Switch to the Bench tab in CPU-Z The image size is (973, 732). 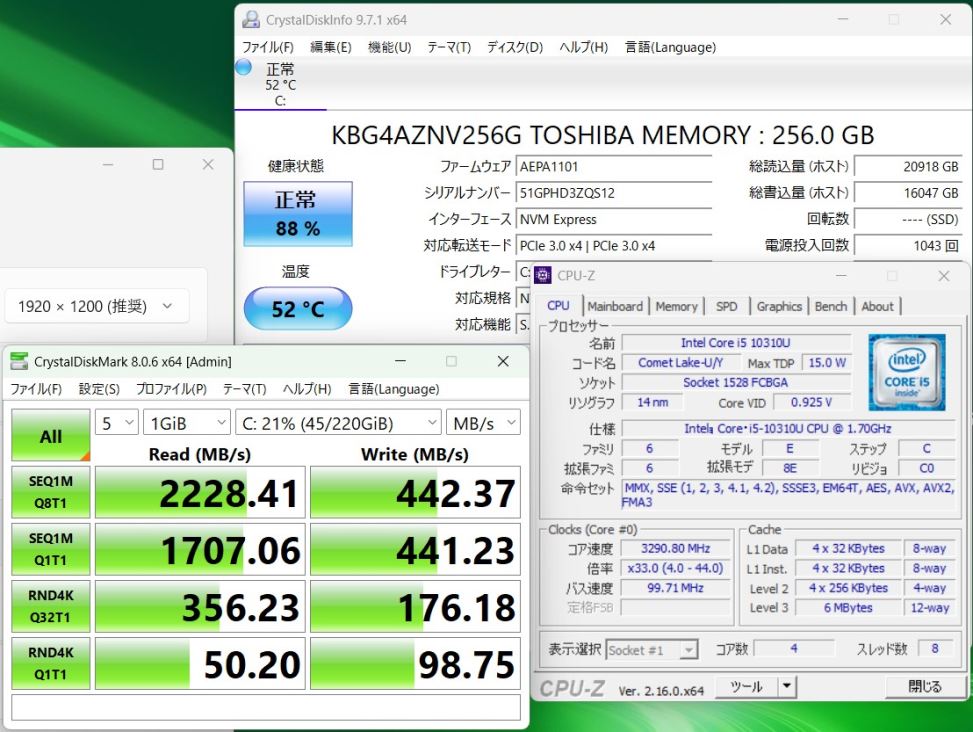(831, 306)
